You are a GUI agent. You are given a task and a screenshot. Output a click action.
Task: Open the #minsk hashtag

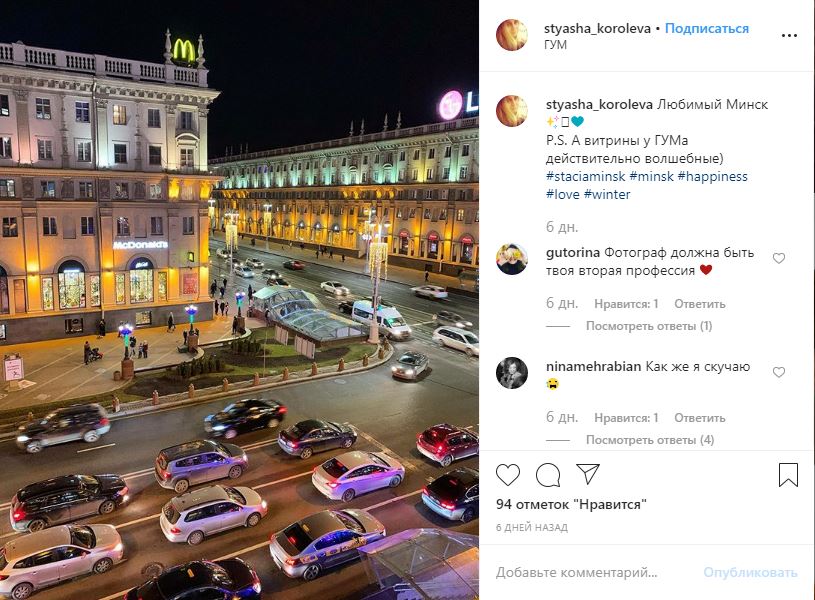tap(651, 177)
